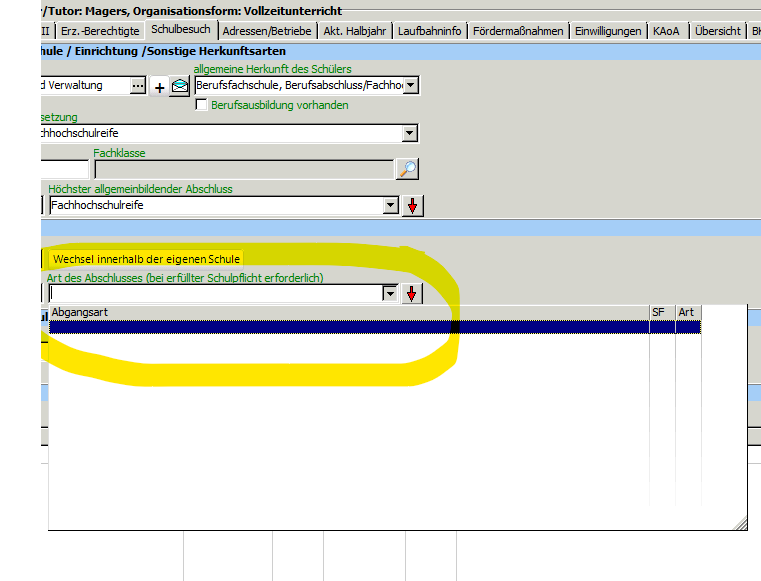Expand the wide Fachhochschulreife combo box arrow
This screenshot has height=581, width=761.
409,133
